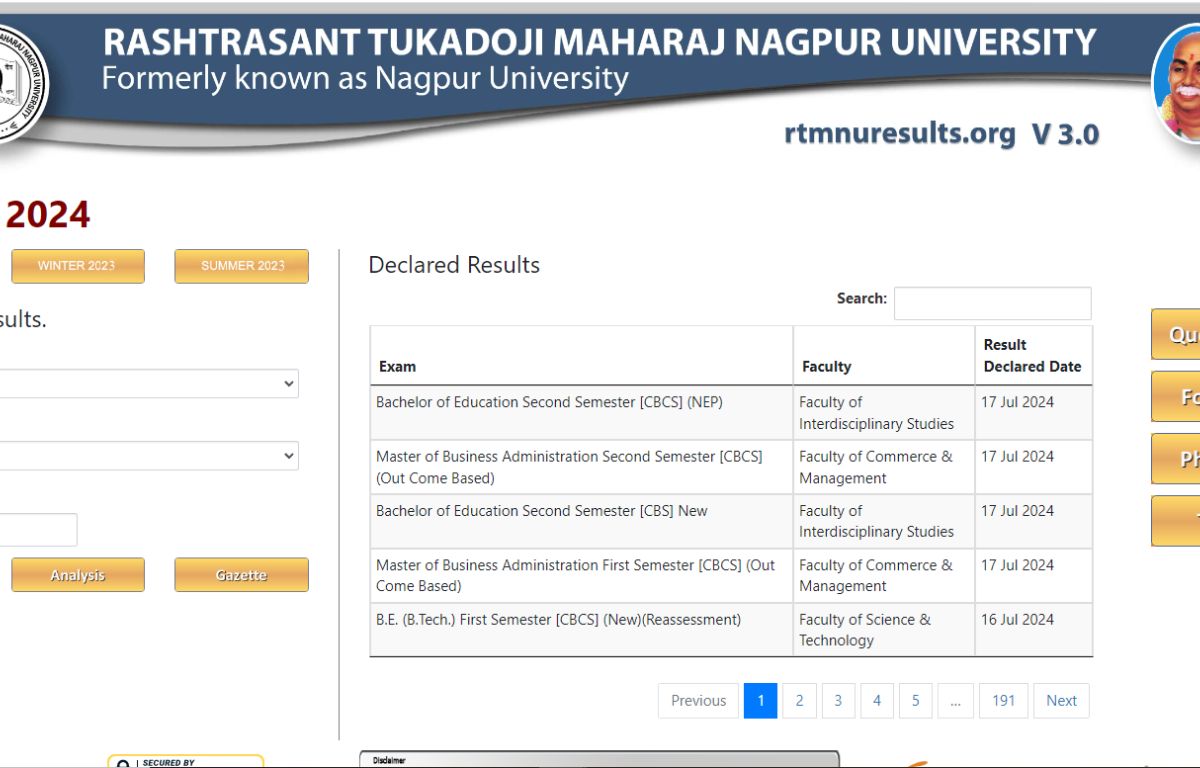Click the 'rtmnuresults.org V 3.0' header text
Image resolution: width=1200 pixels, height=768 pixels.
click(941, 134)
